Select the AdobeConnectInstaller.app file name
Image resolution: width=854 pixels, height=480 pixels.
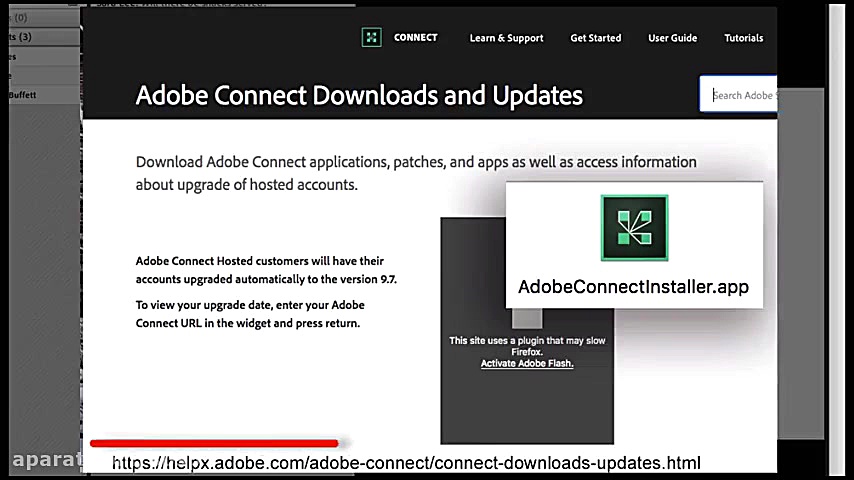coord(633,287)
